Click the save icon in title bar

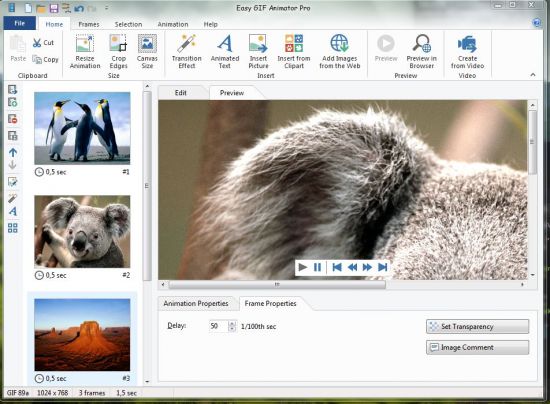(x=54, y=8)
